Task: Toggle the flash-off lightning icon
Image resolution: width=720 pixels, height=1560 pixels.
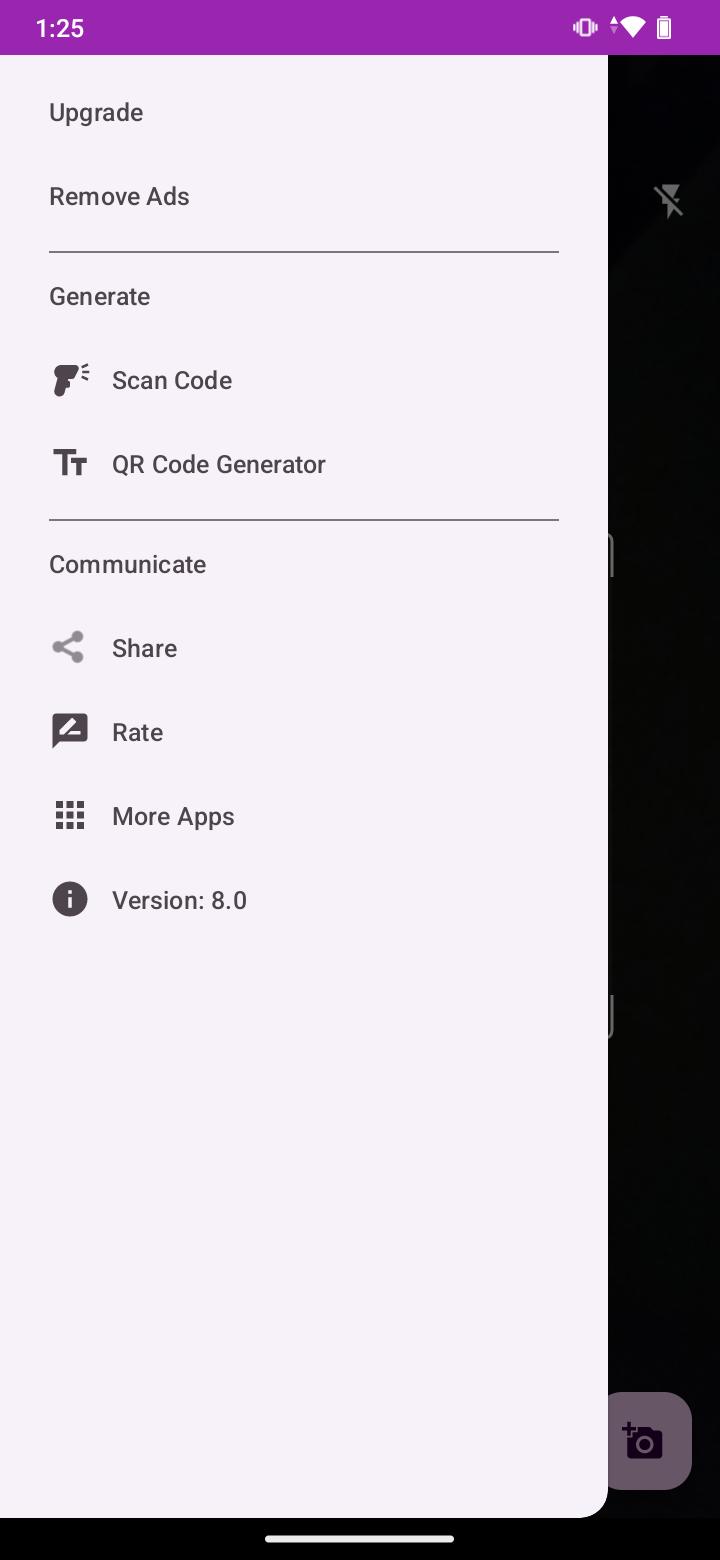Action: [x=669, y=201]
